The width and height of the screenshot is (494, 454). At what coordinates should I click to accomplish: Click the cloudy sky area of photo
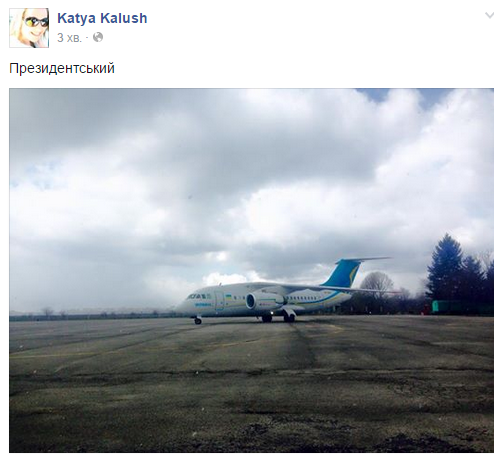200,183
